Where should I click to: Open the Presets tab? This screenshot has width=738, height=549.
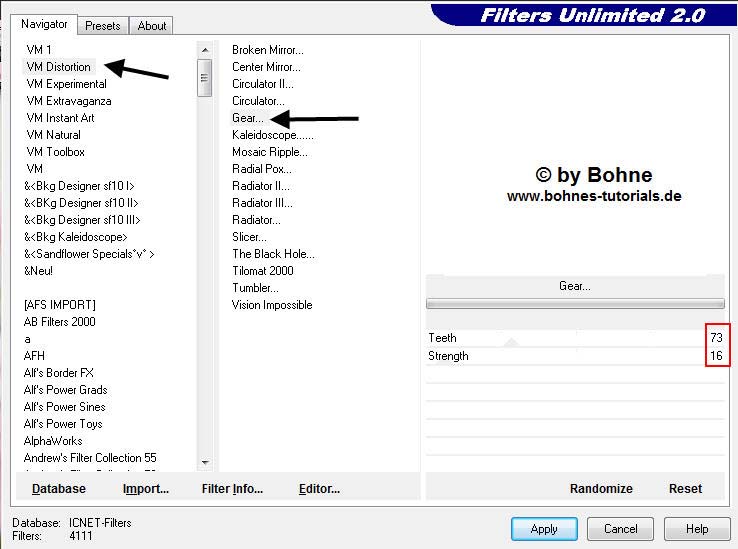[x=103, y=25]
